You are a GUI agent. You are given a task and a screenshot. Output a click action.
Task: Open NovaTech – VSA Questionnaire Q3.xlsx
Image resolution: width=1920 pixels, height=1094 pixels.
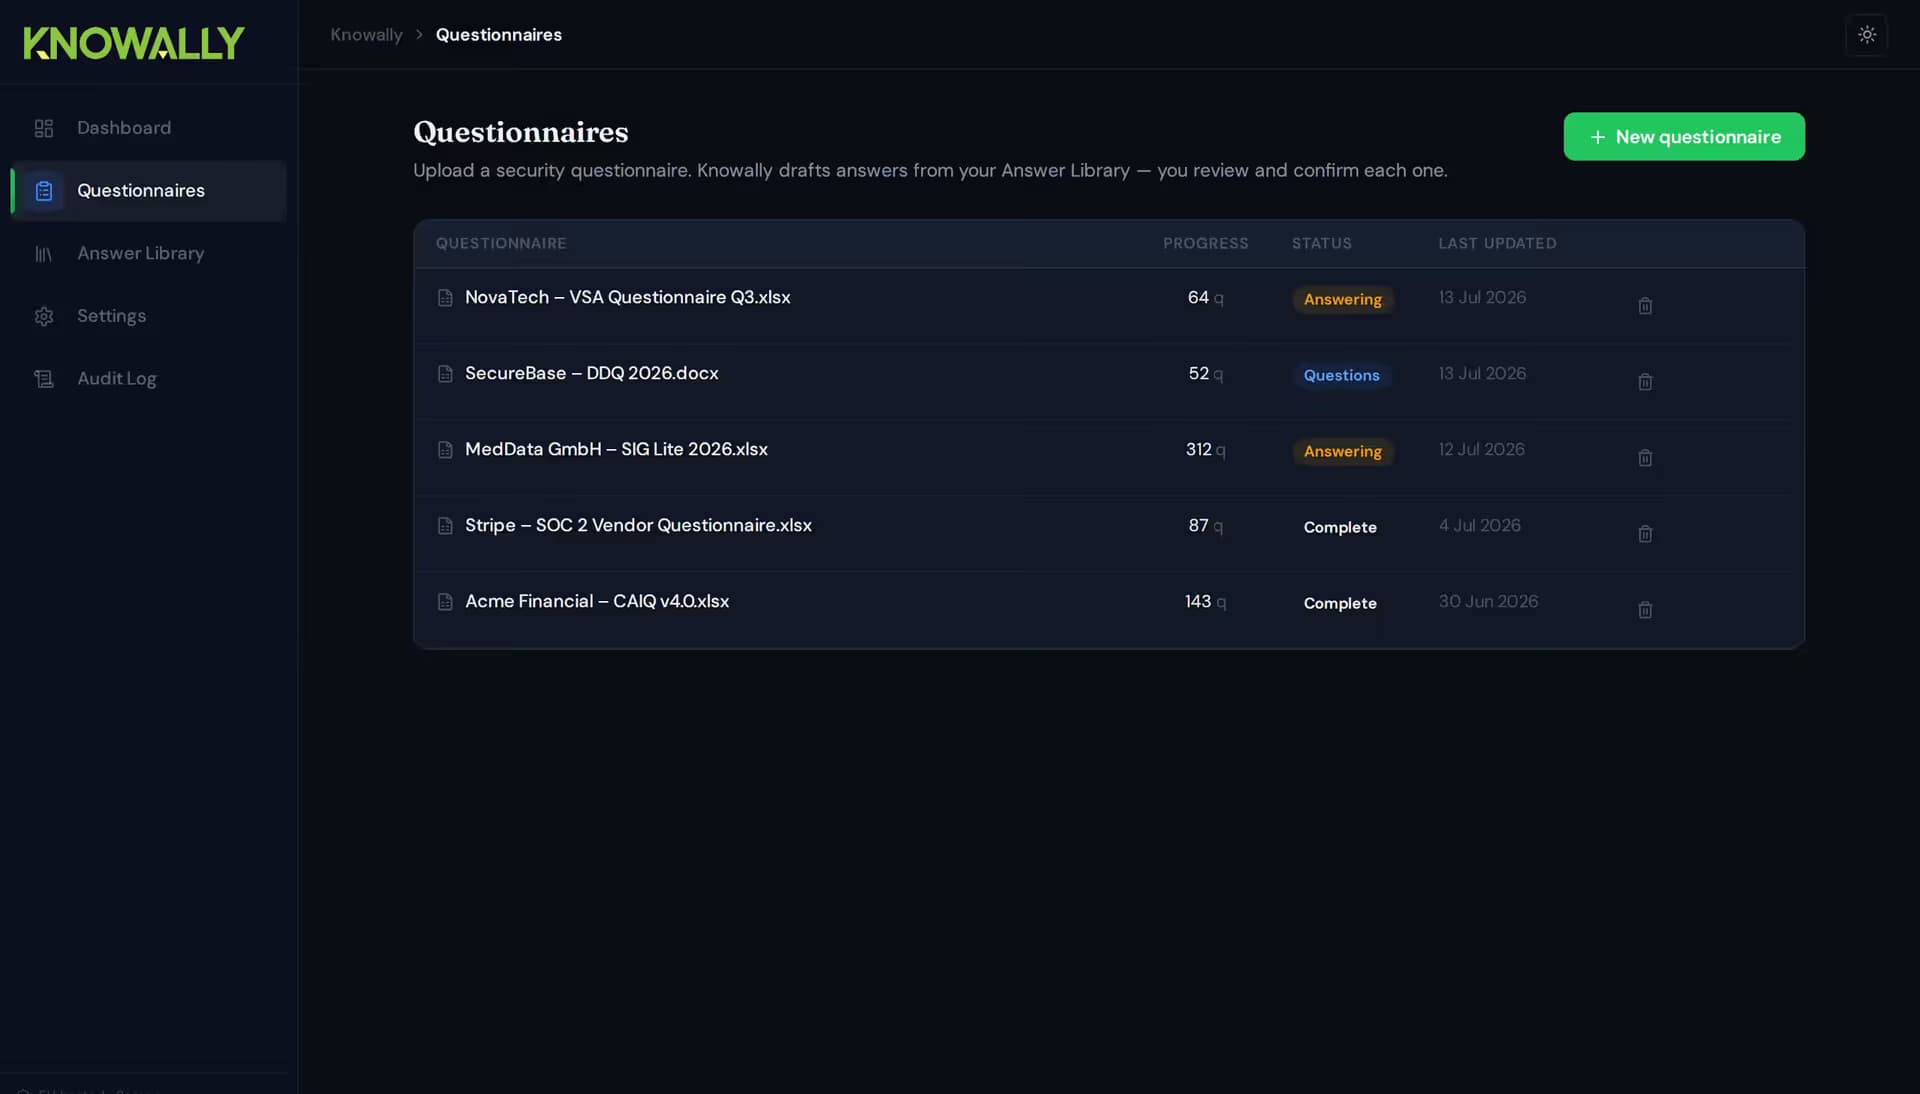pyautogui.click(x=627, y=298)
